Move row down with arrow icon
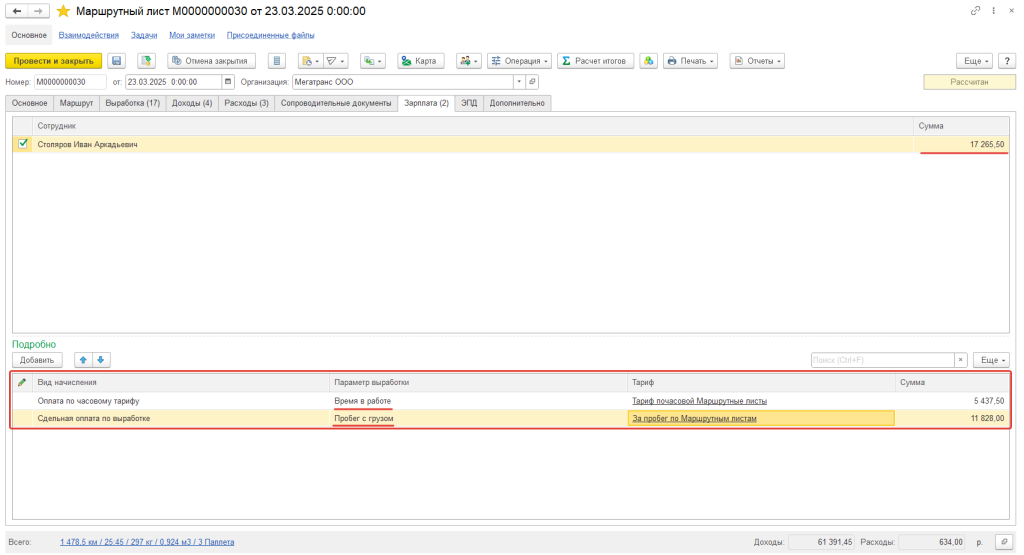The width and height of the screenshot is (1024, 555). [x=100, y=360]
